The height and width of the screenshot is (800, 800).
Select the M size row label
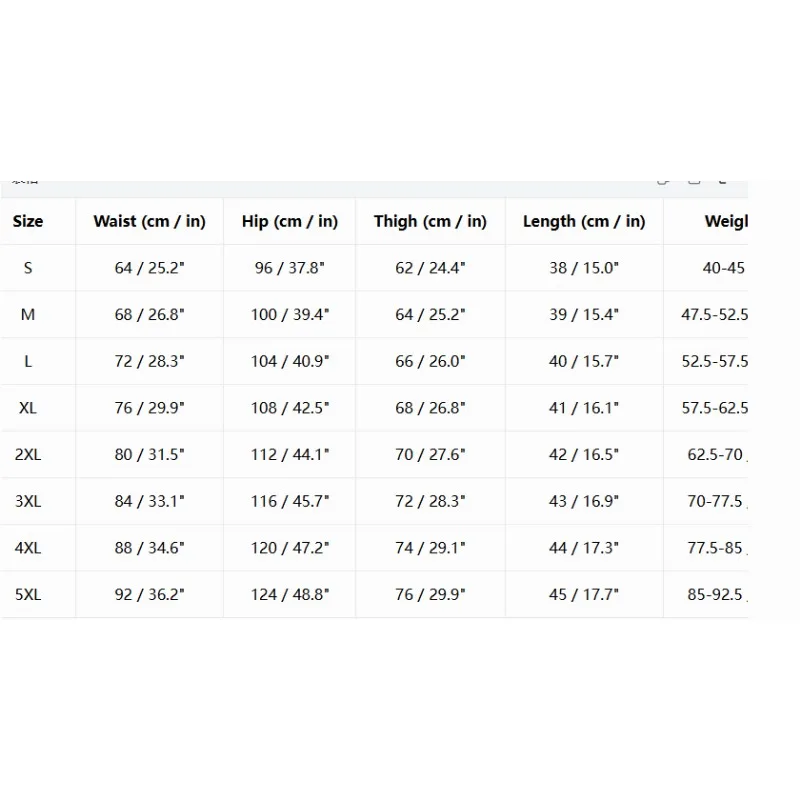tap(28, 315)
